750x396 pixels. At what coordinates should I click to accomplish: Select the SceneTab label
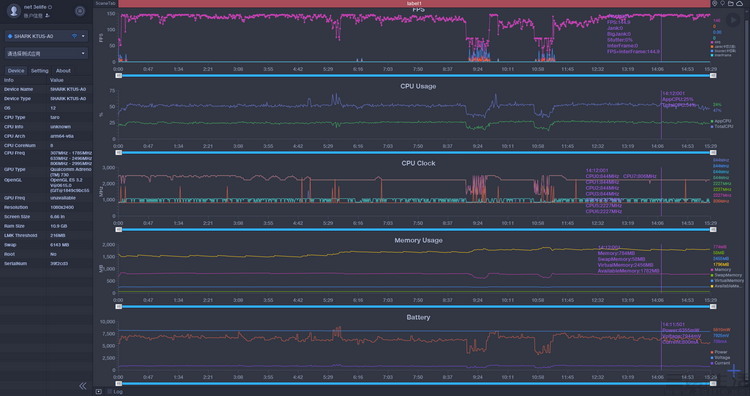(105, 3)
